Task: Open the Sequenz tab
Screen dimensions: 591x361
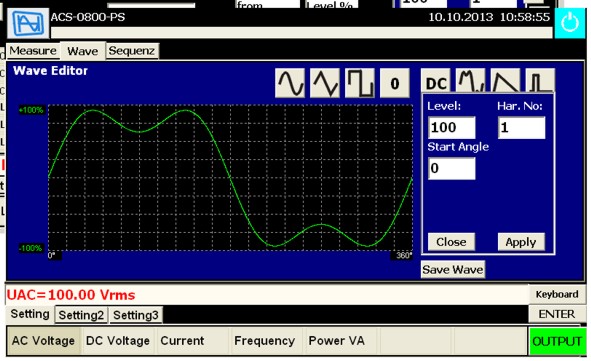Action: tap(132, 51)
